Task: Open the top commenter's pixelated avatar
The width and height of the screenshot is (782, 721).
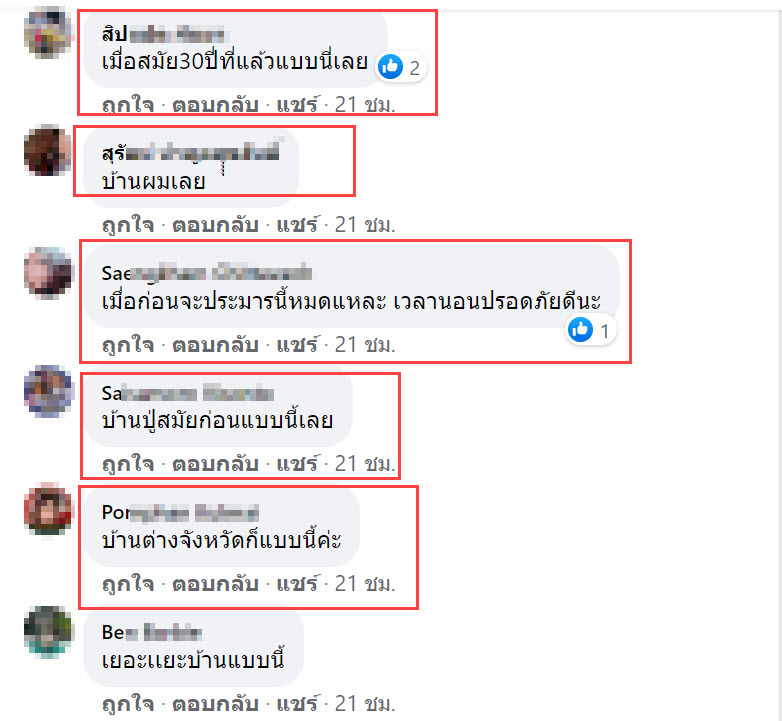Action: tap(48, 32)
